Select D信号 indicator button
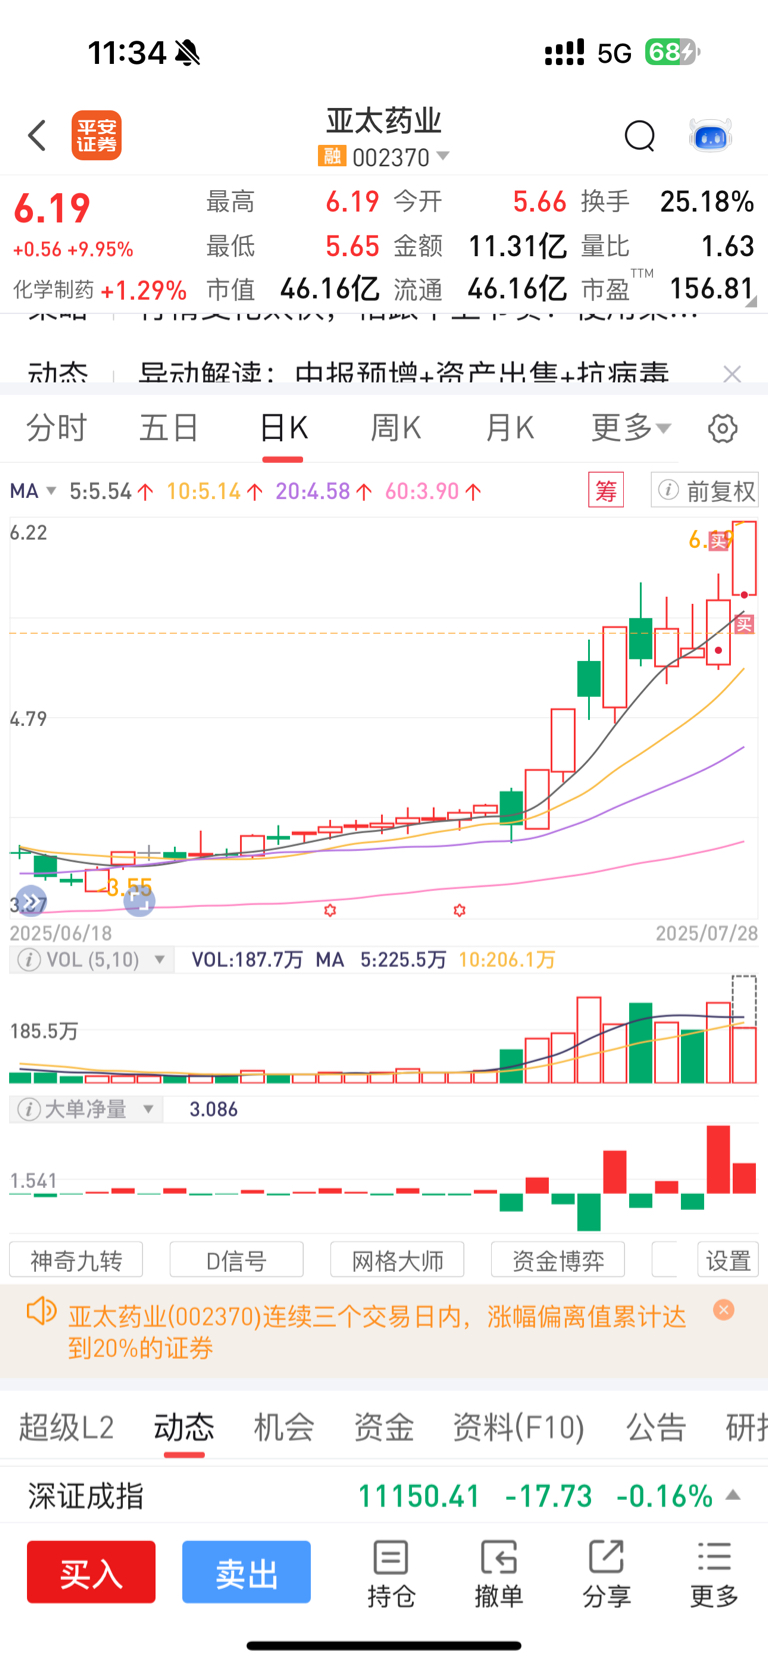The width and height of the screenshot is (768, 1665). click(236, 1260)
